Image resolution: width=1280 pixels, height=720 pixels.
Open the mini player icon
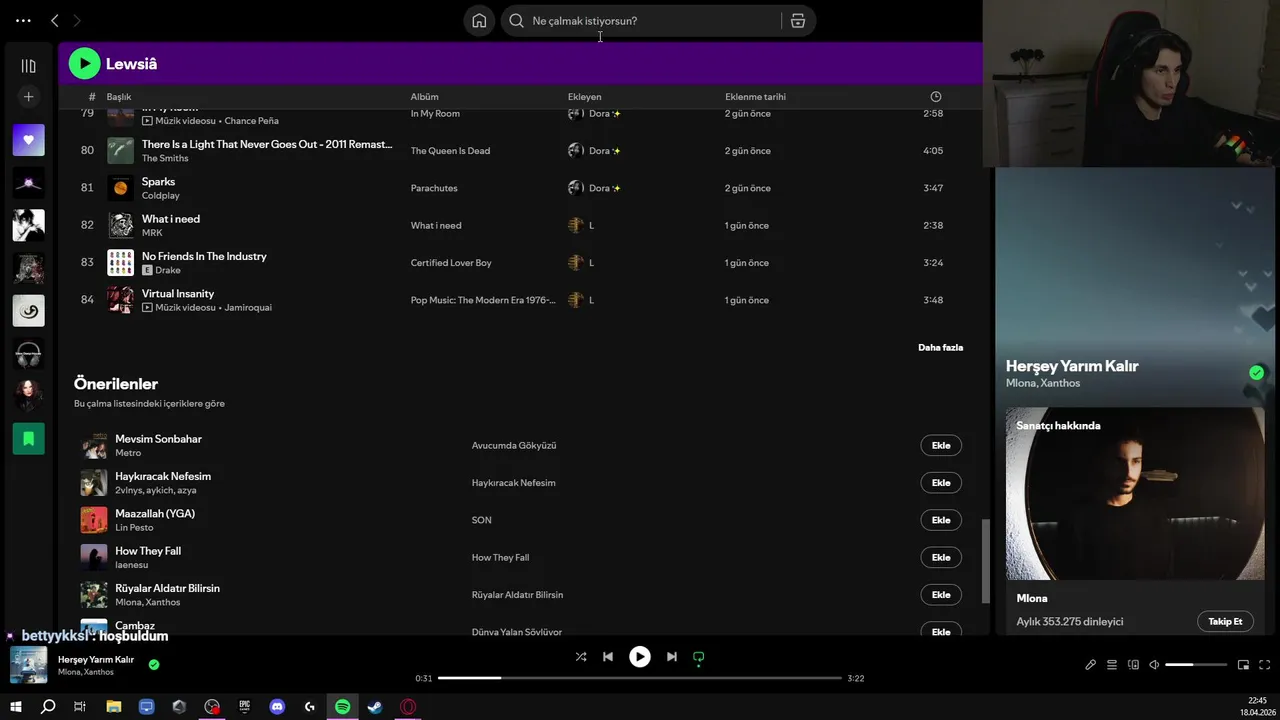pyautogui.click(x=1243, y=665)
